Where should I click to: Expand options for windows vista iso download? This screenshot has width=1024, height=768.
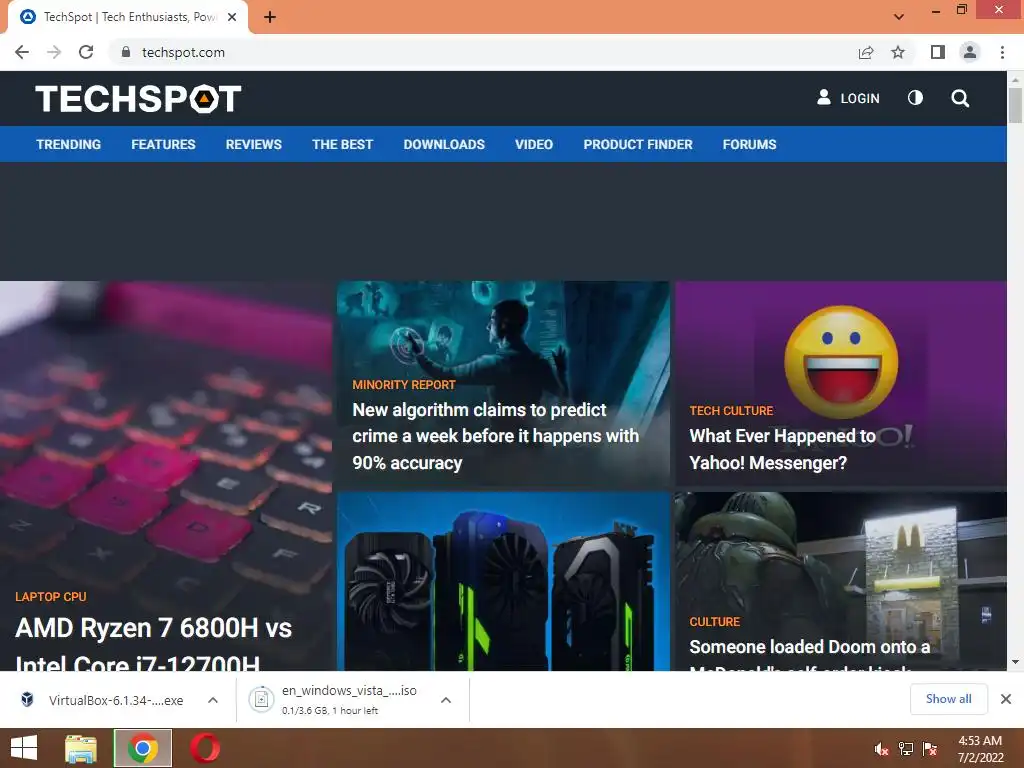446,700
